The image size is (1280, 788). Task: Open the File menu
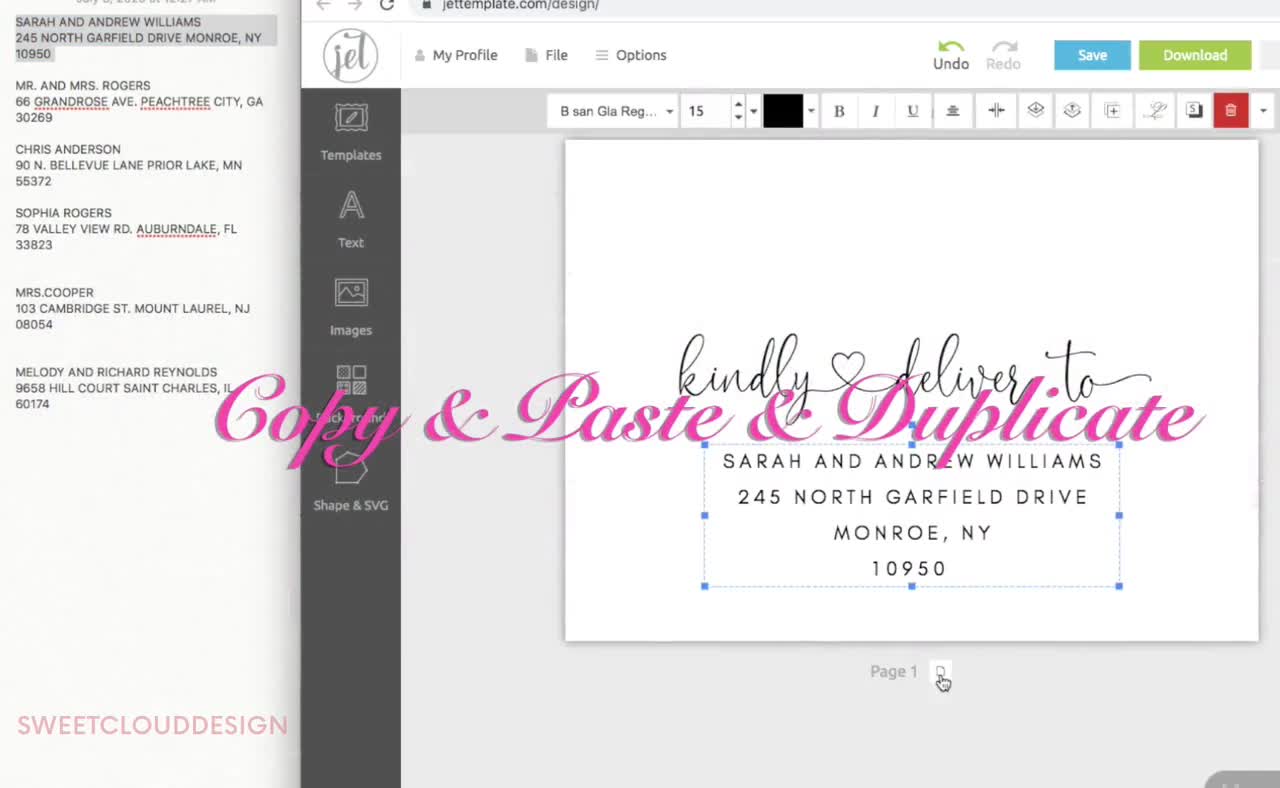point(547,55)
